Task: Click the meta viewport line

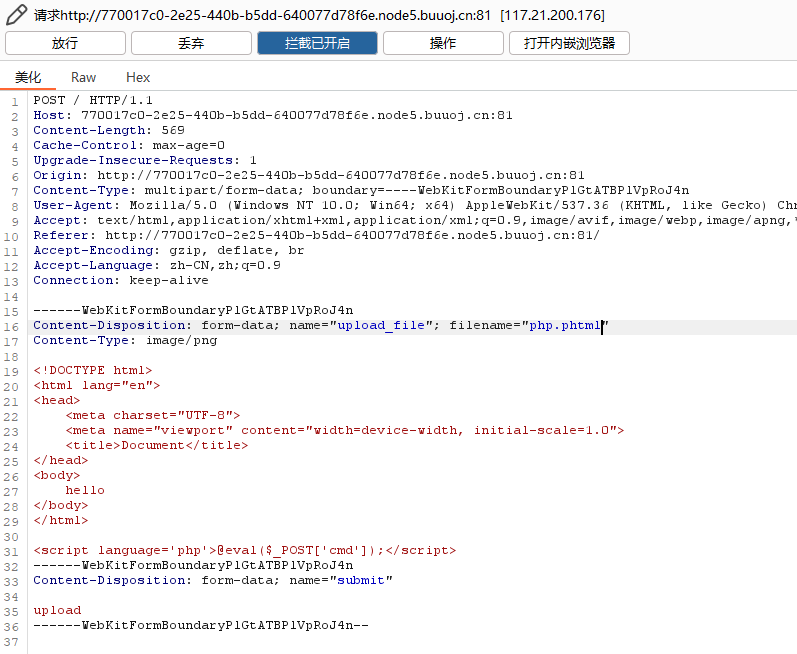Action: (345, 430)
